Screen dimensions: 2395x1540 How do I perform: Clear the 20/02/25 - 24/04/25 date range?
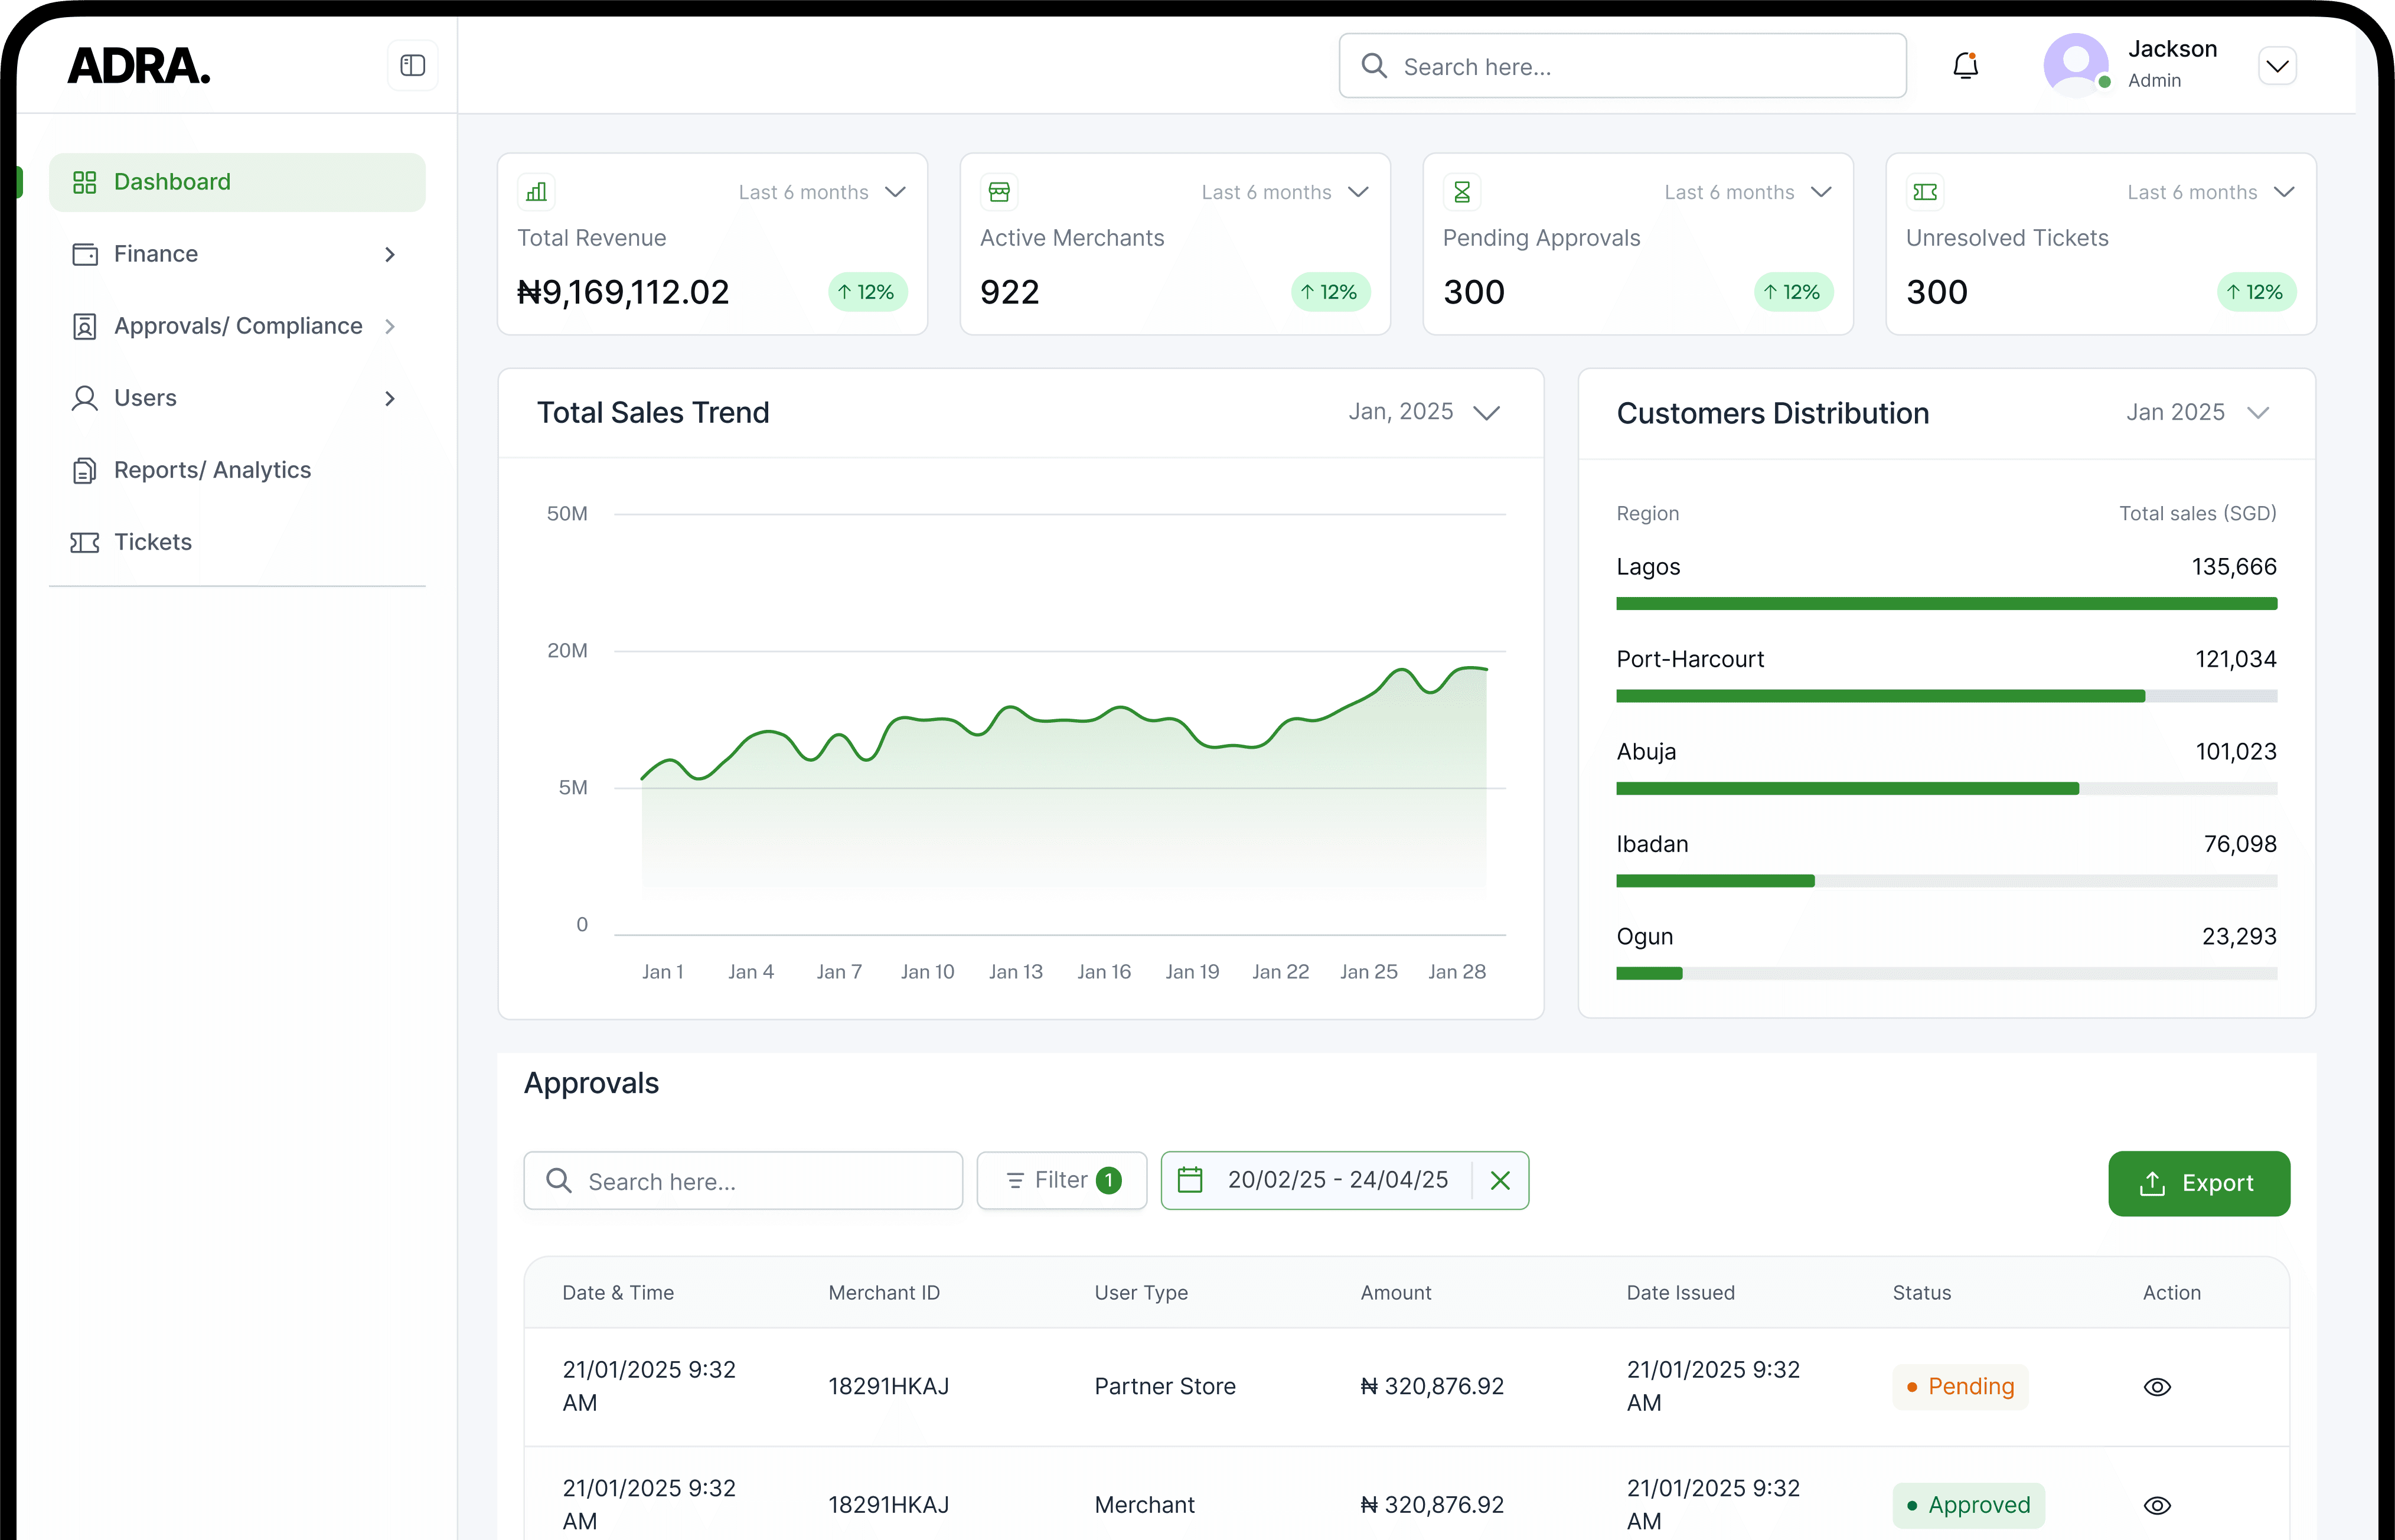[x=1500, y=1180]
